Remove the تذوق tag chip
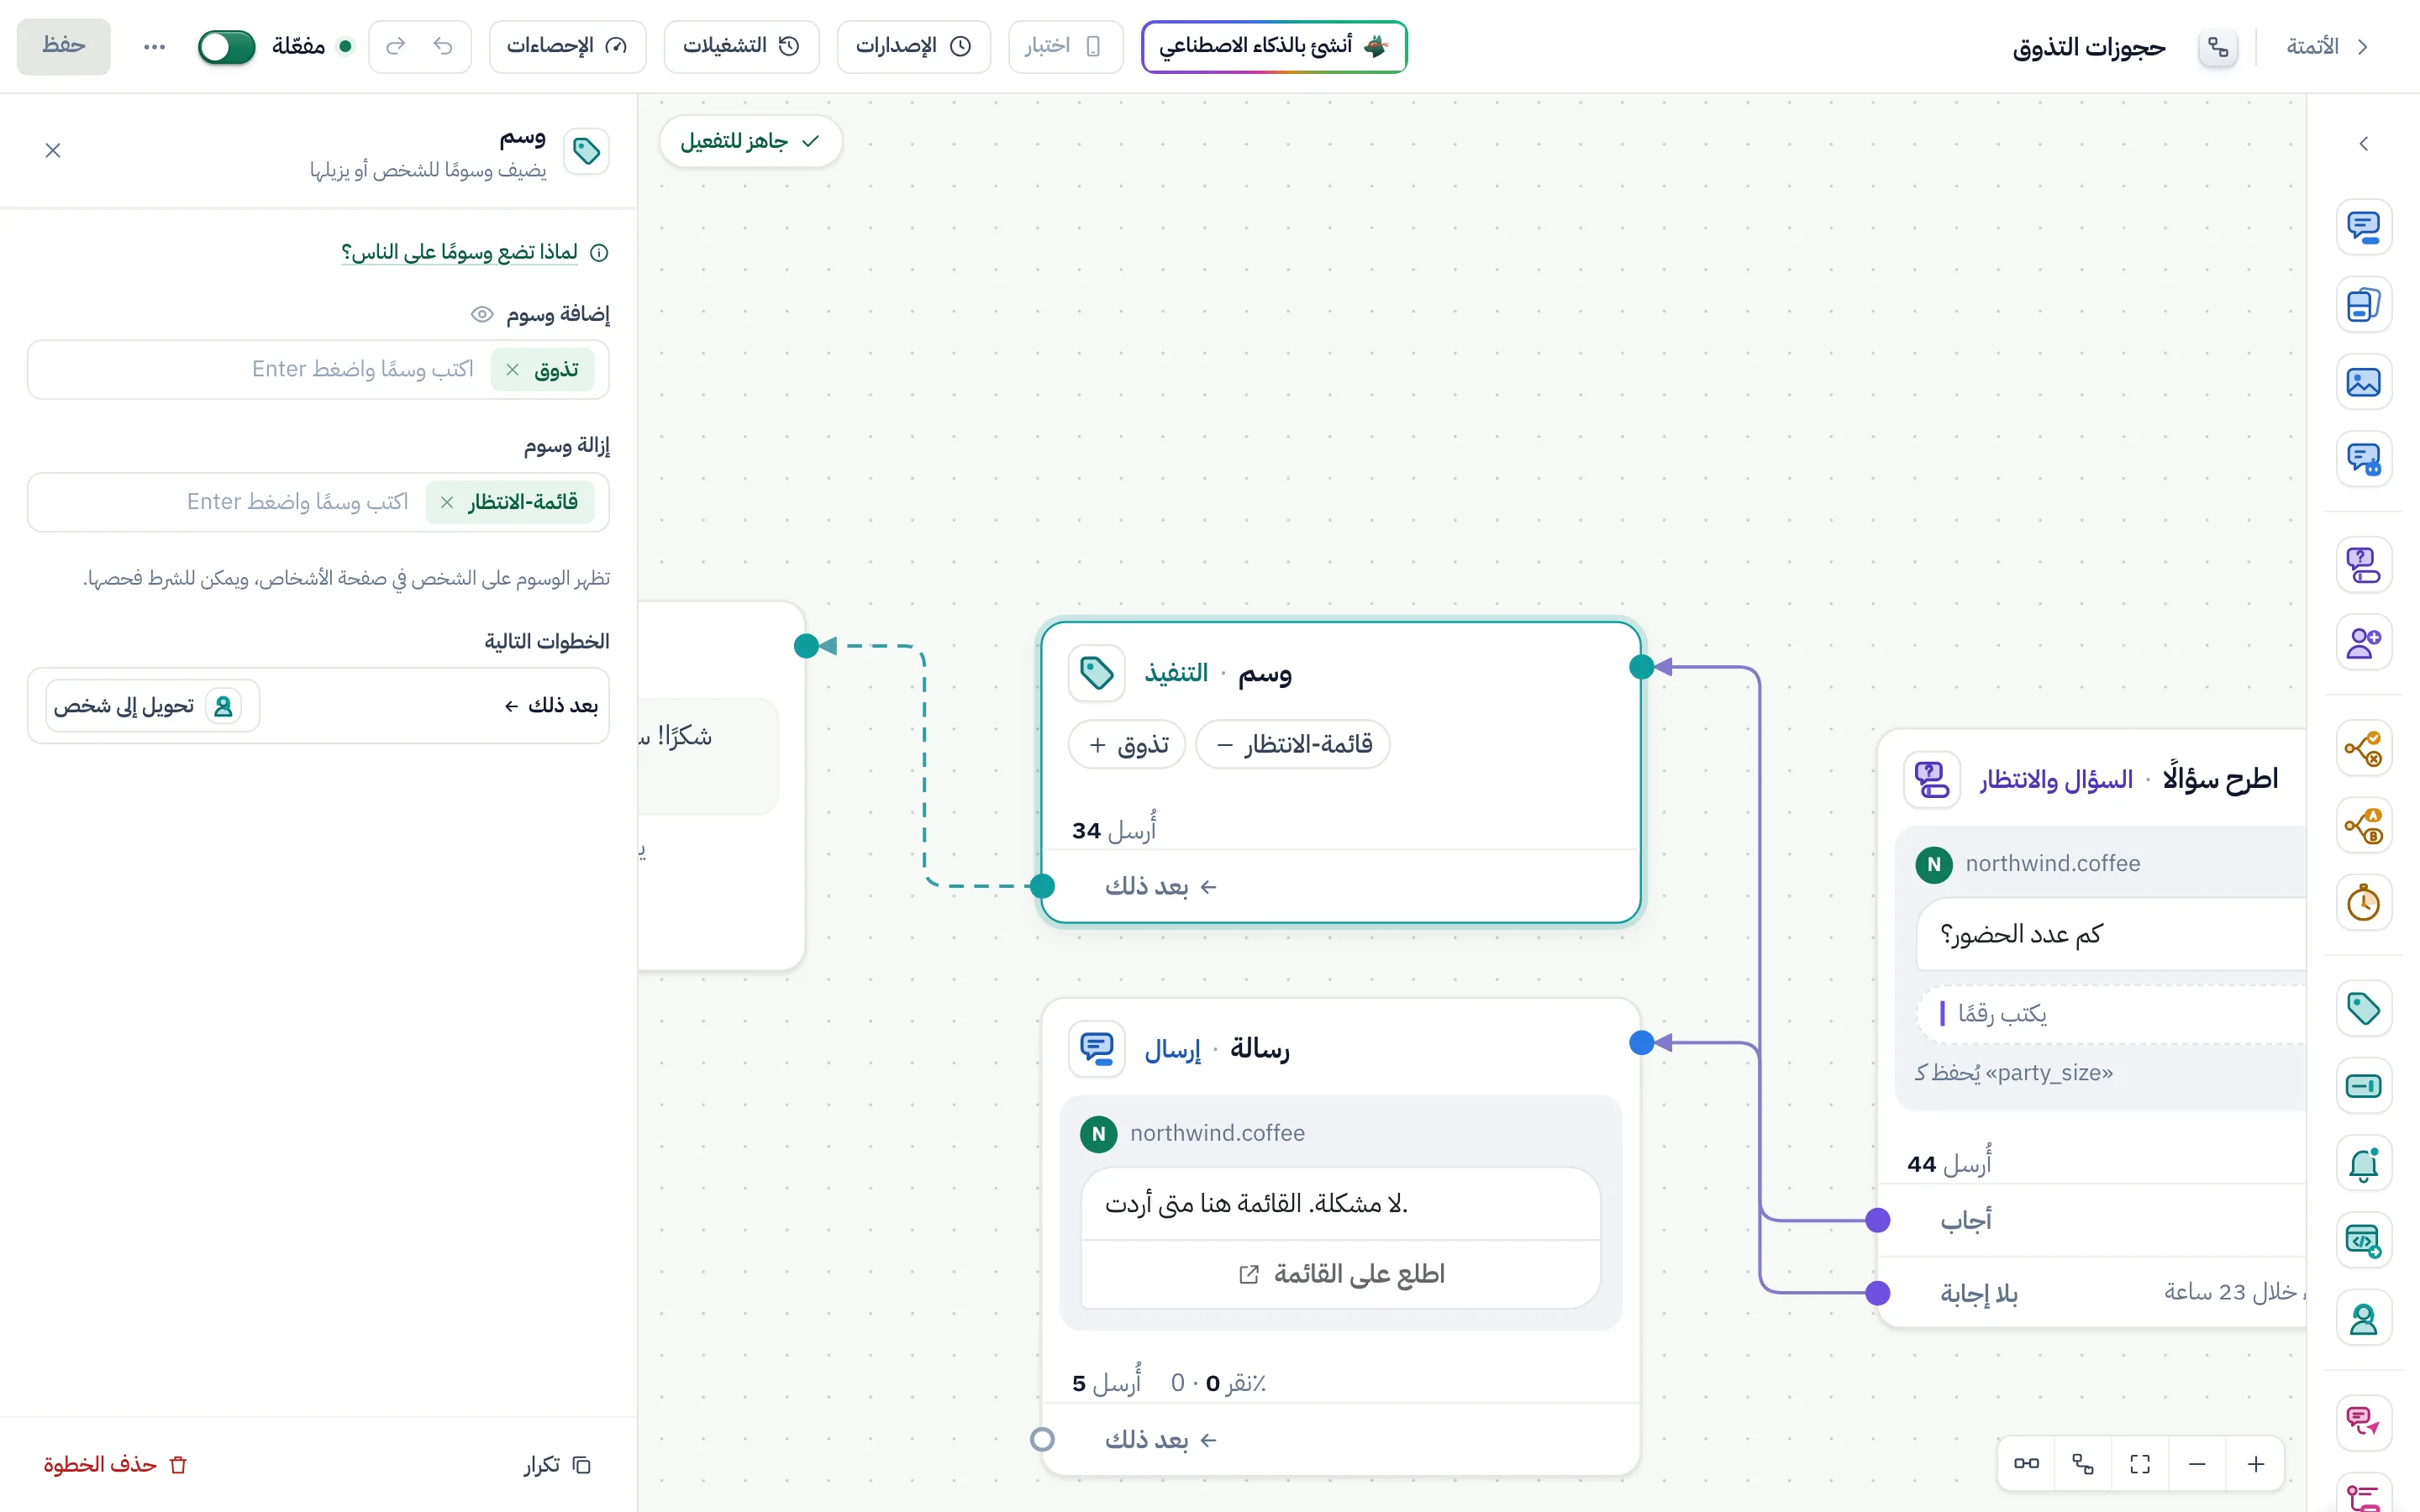The width and height of the screenshot is (2420, 1512). point(512,370)
